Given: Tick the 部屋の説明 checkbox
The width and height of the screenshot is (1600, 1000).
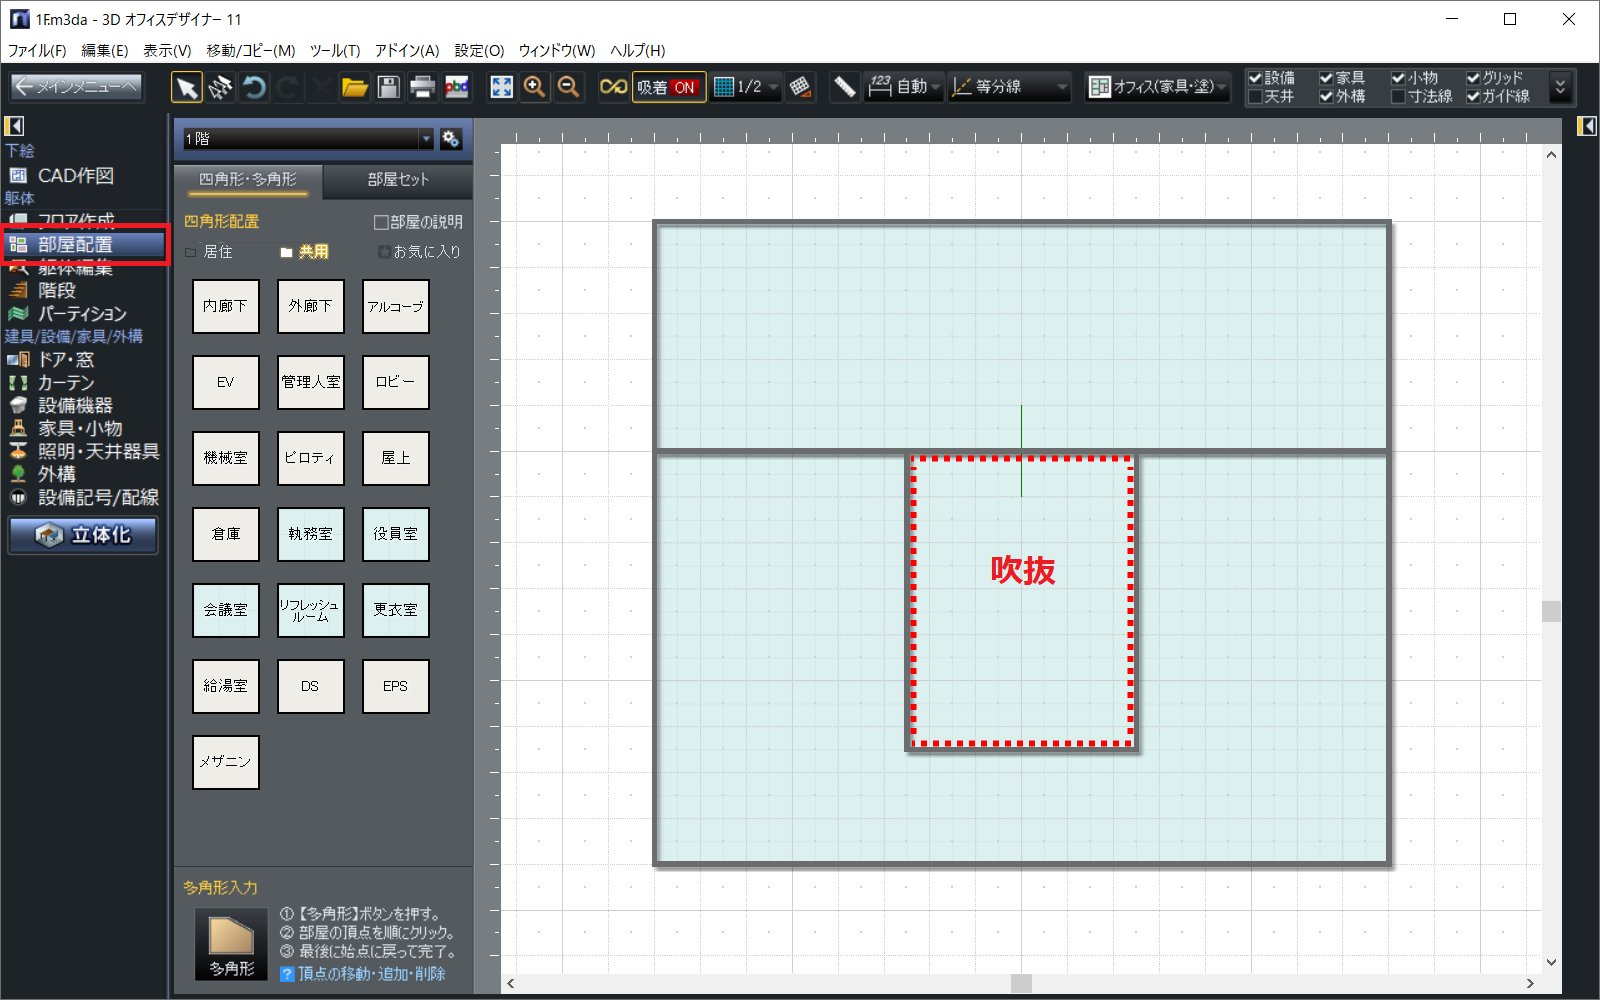Looking at the screenshot, I should coord(381,222).
